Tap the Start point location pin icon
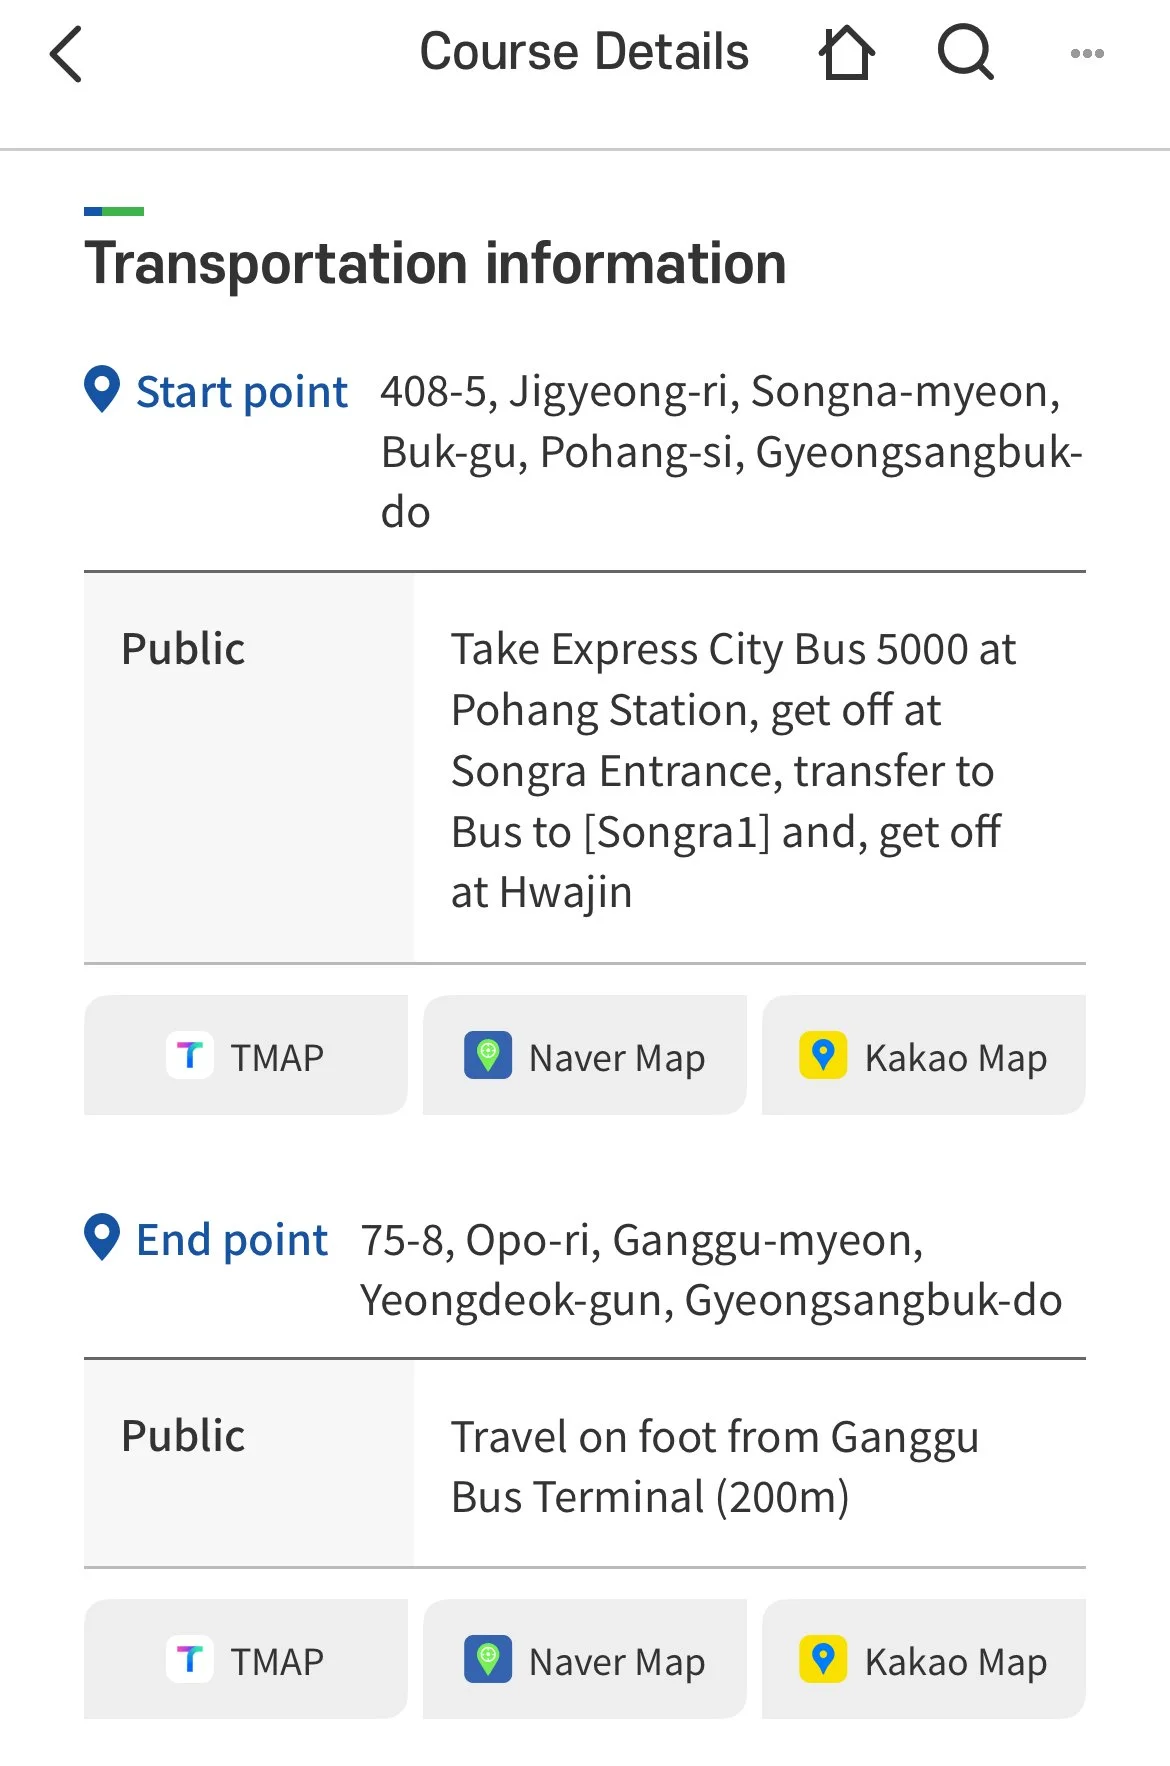 102,389
